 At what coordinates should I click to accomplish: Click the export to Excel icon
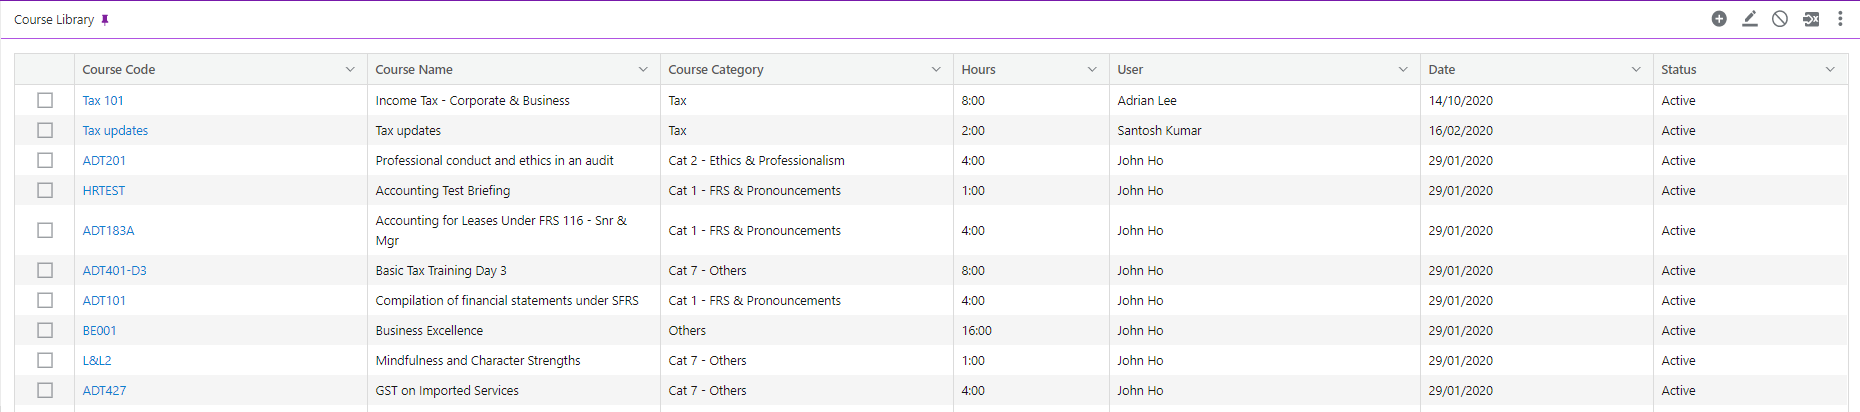1811,19
